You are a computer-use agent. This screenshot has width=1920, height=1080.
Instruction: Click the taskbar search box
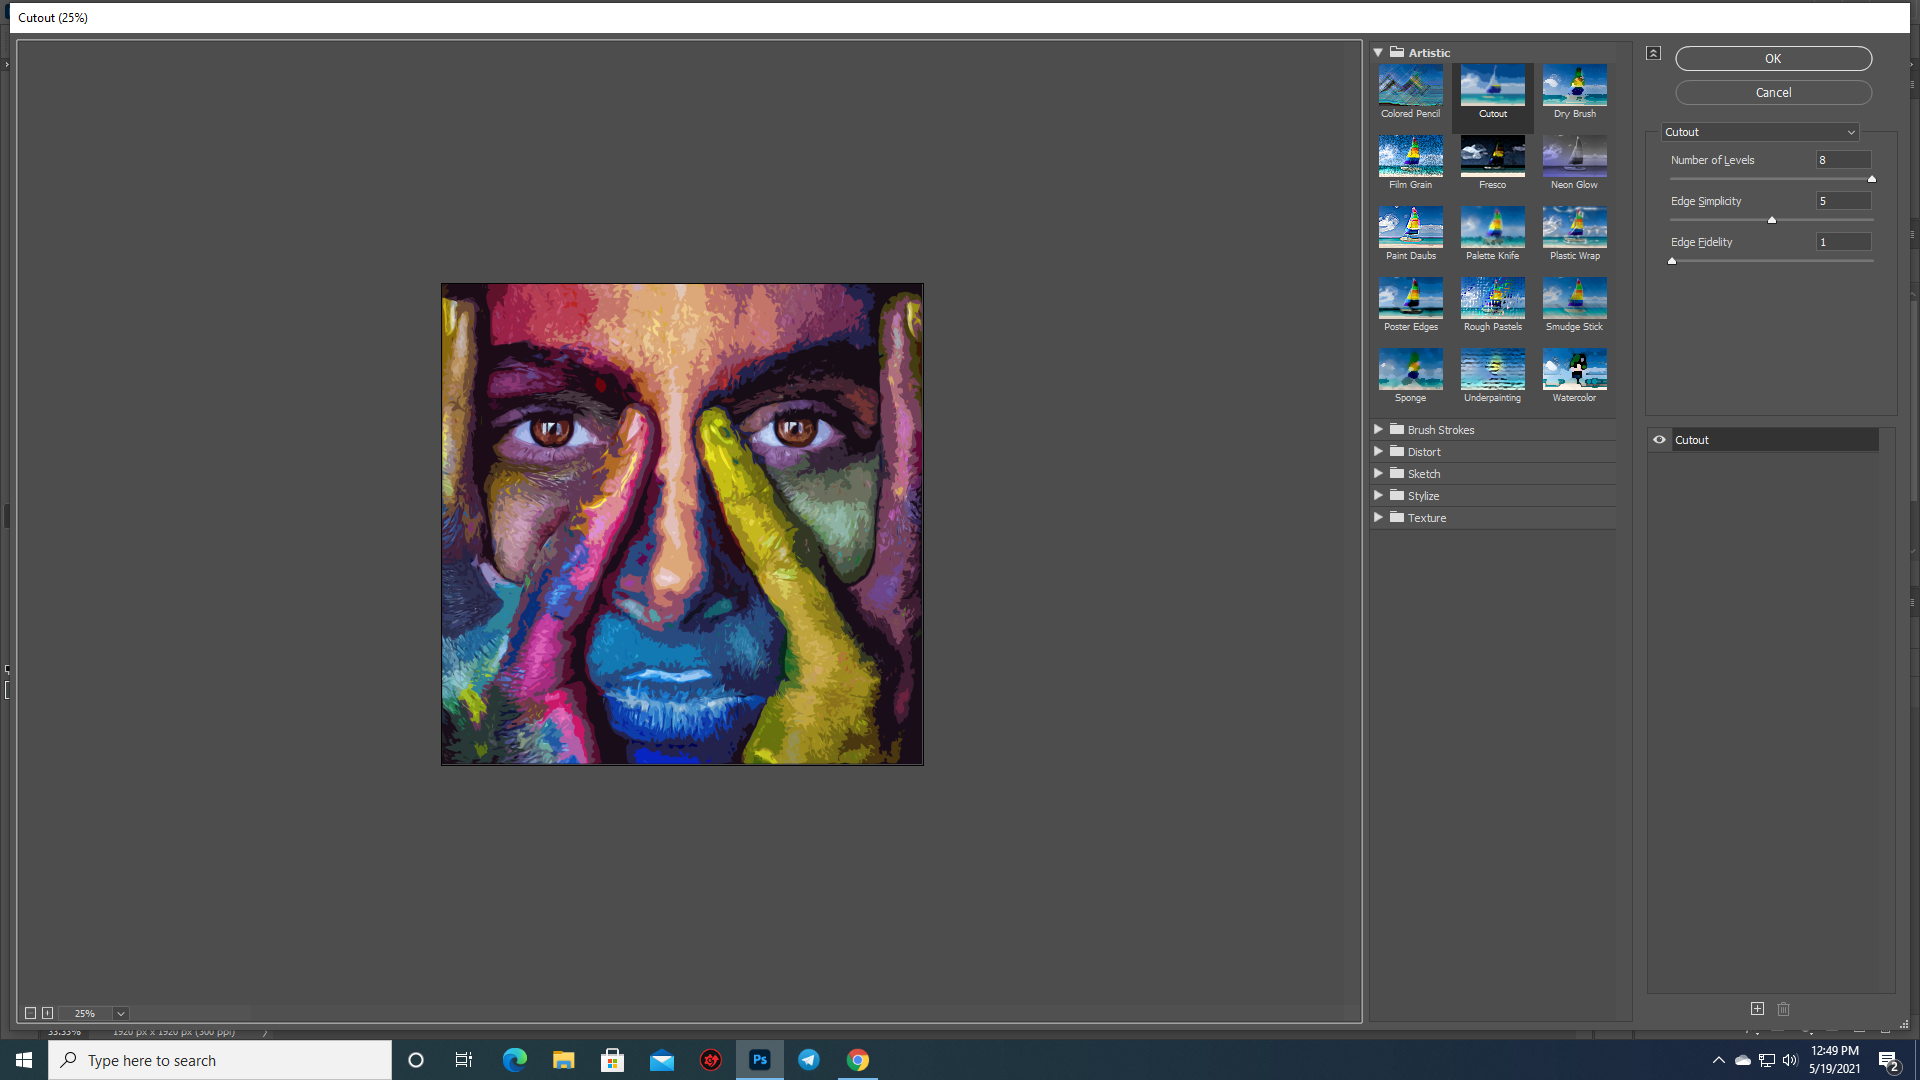220,1060
